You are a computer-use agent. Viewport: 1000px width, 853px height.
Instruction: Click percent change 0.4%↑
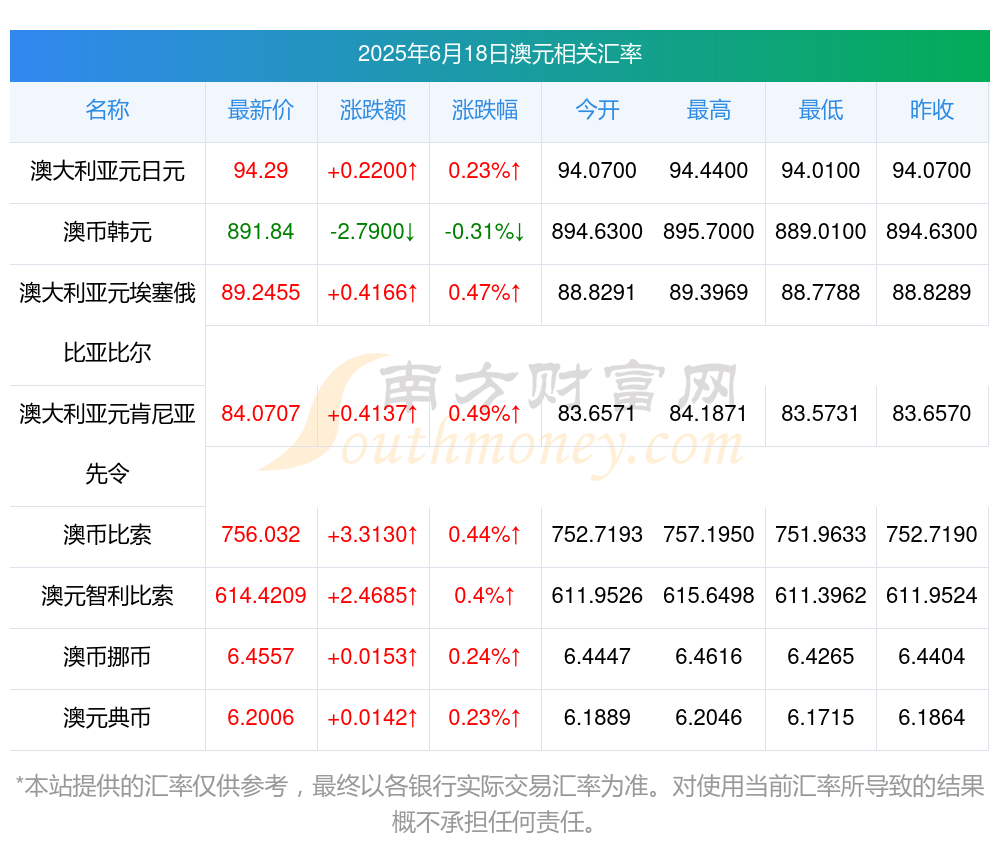coord(485,596)
